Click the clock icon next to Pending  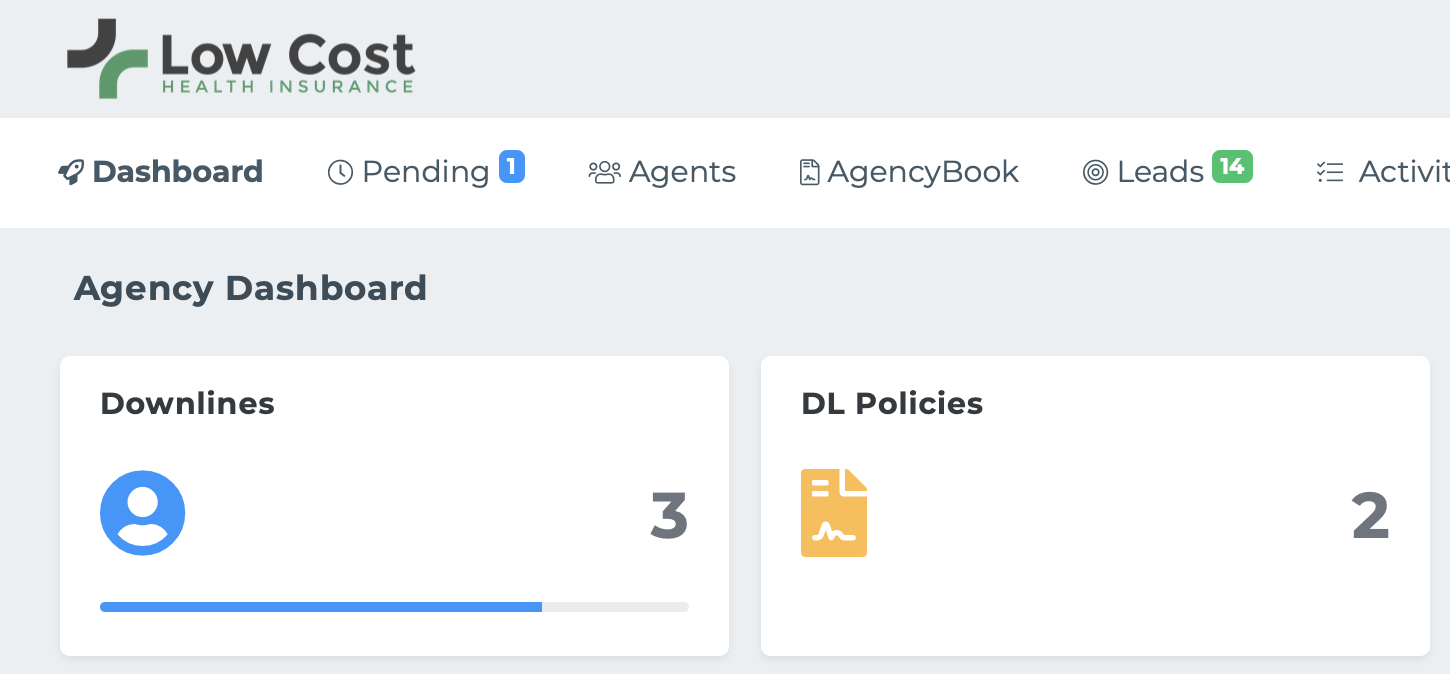340,172
